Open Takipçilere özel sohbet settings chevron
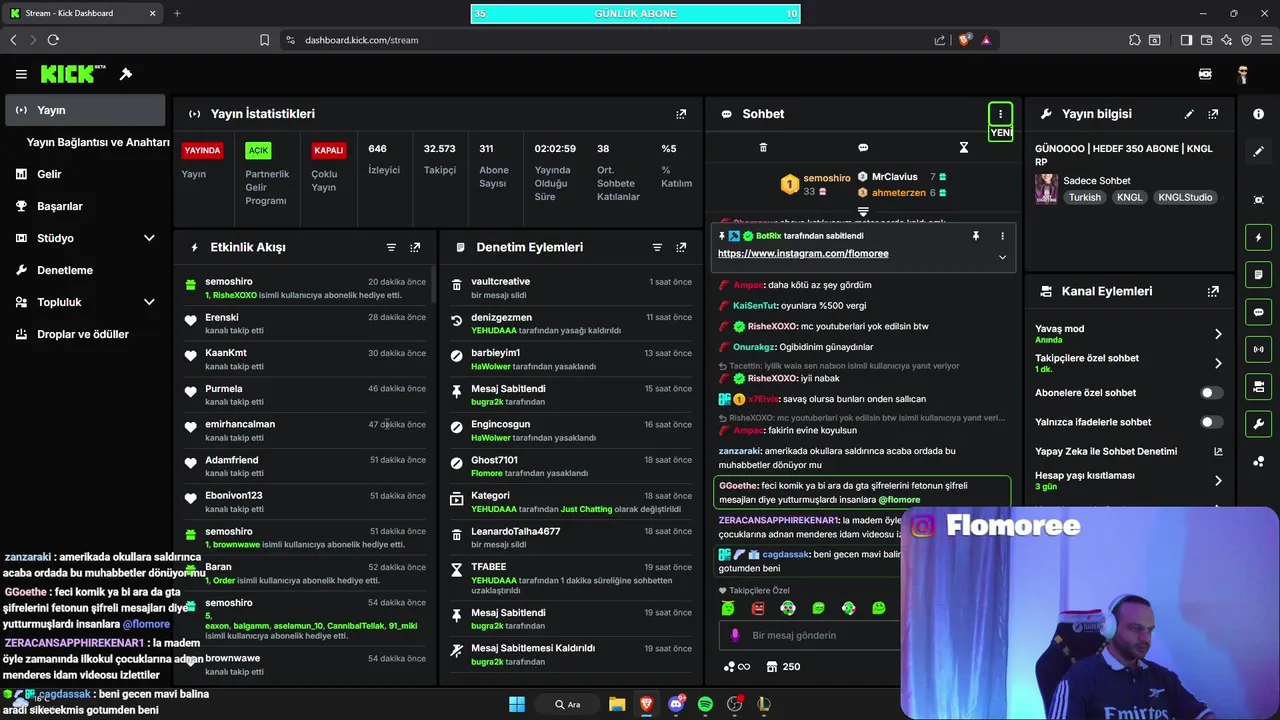The width and height of the screenshot is (1280, 720). (1218, 363)
